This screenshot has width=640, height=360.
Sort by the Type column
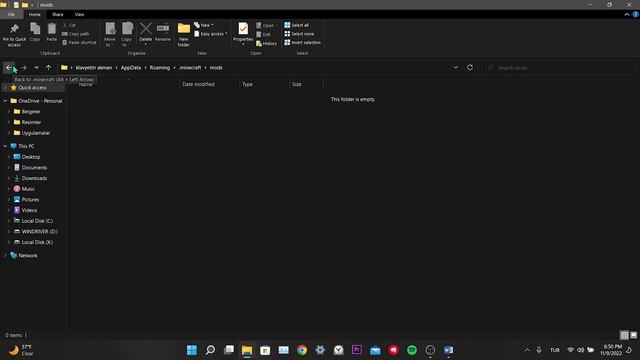247,84
